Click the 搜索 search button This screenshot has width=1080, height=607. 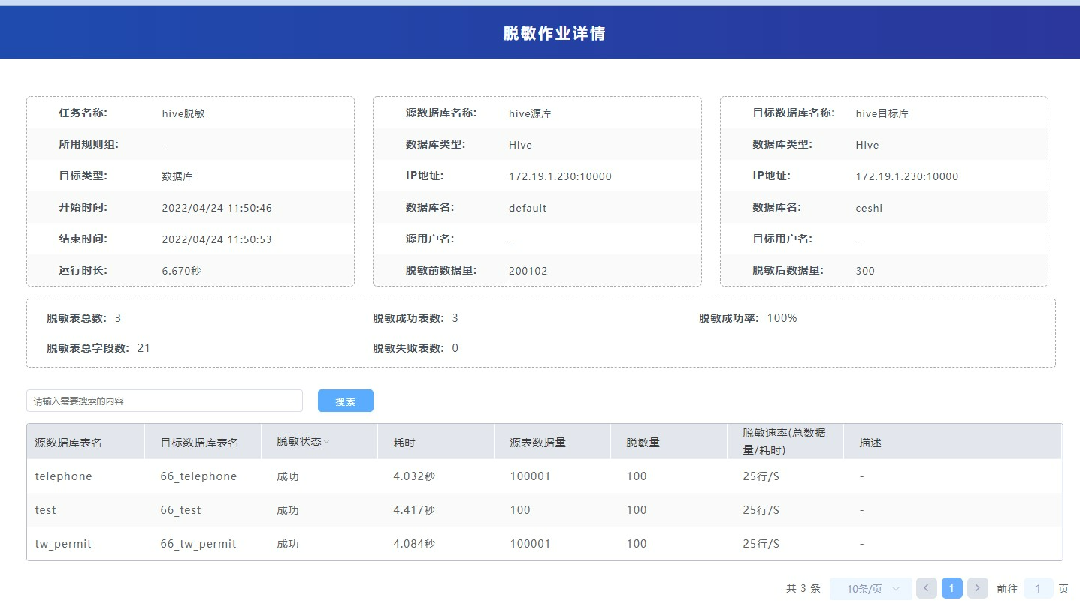tap(345, 401)
